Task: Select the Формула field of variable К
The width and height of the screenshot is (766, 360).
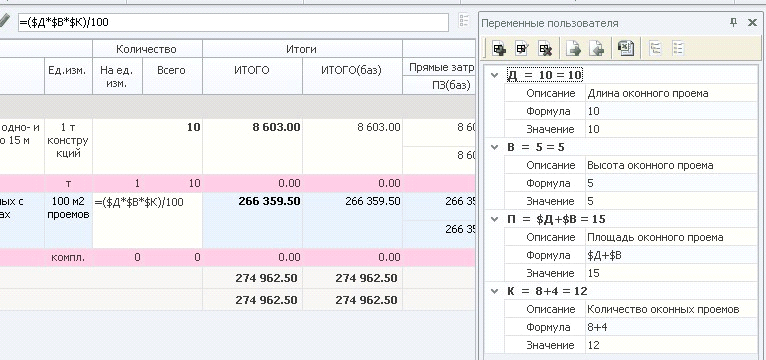Action: click(671, 327)
